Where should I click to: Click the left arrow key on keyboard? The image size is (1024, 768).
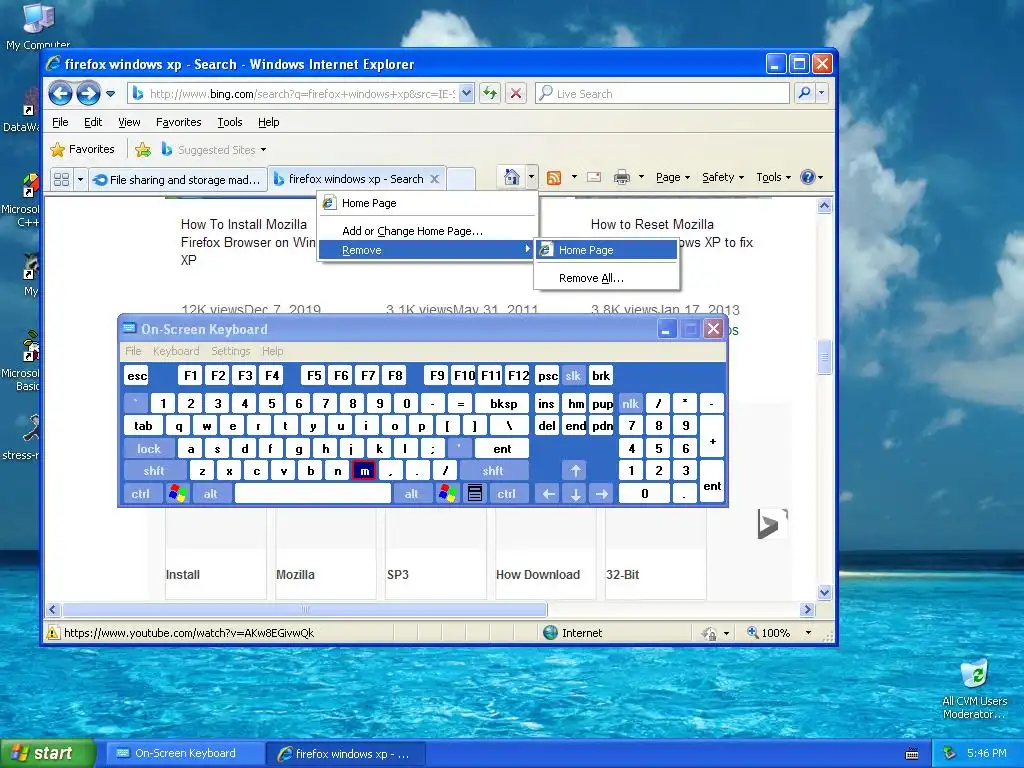tap(549, 494)
